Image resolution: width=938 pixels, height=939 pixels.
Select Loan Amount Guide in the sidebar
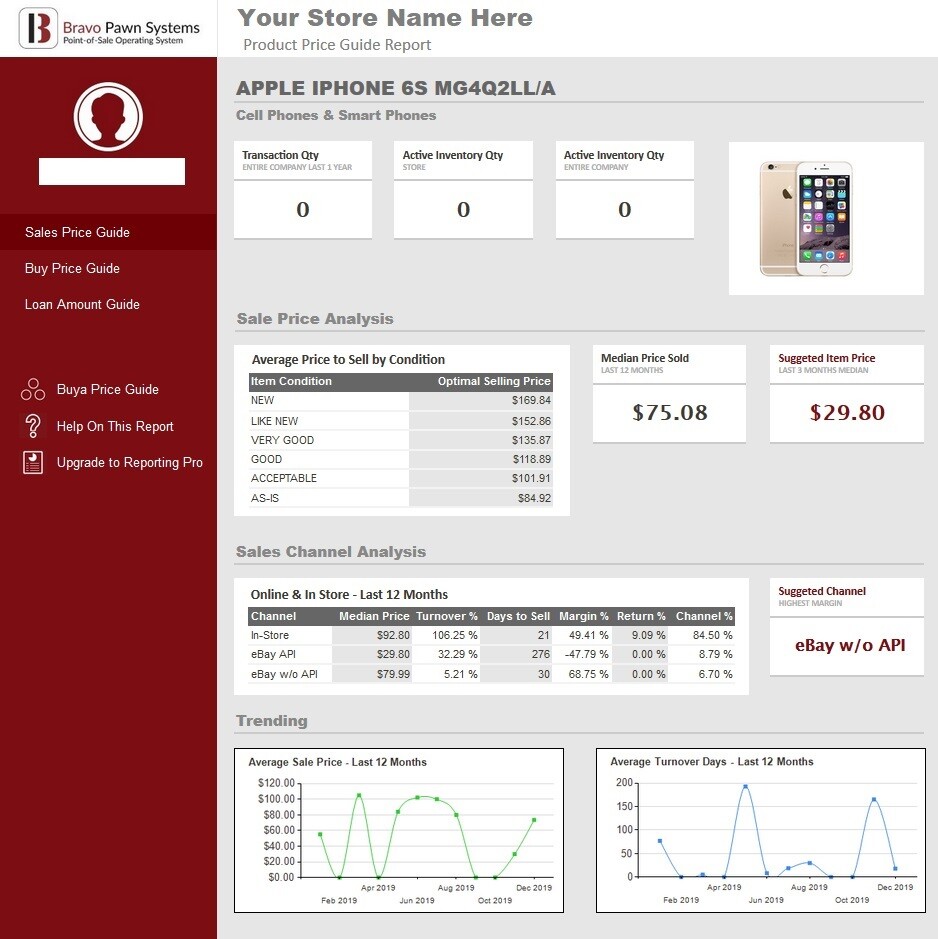(82, 304)
